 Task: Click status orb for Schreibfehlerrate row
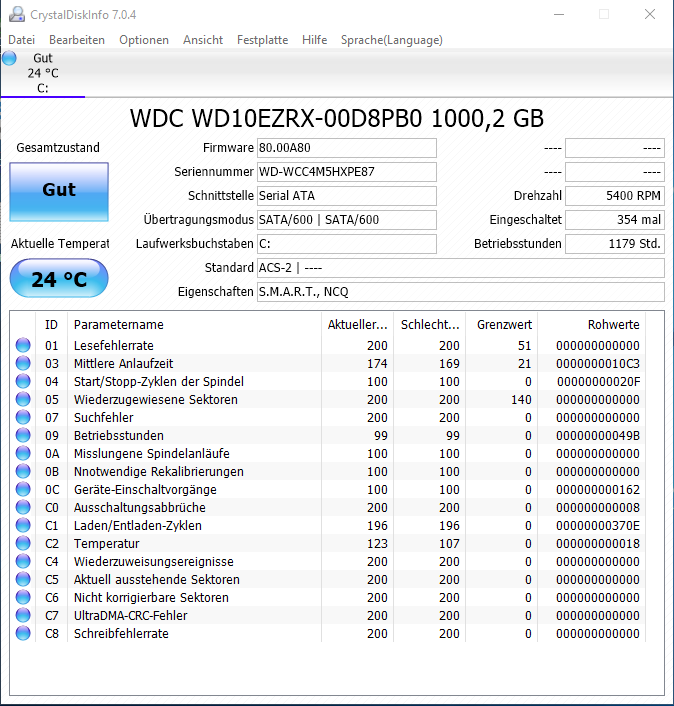coord(23,634)
